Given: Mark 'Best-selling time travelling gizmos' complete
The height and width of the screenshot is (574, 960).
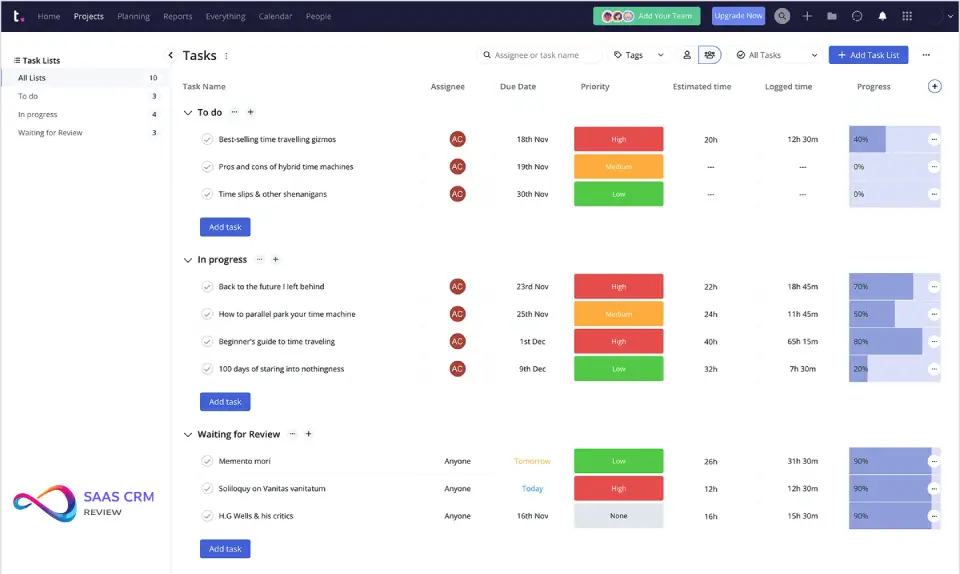Looking at the screenshot, I should (x=207, y=140).
